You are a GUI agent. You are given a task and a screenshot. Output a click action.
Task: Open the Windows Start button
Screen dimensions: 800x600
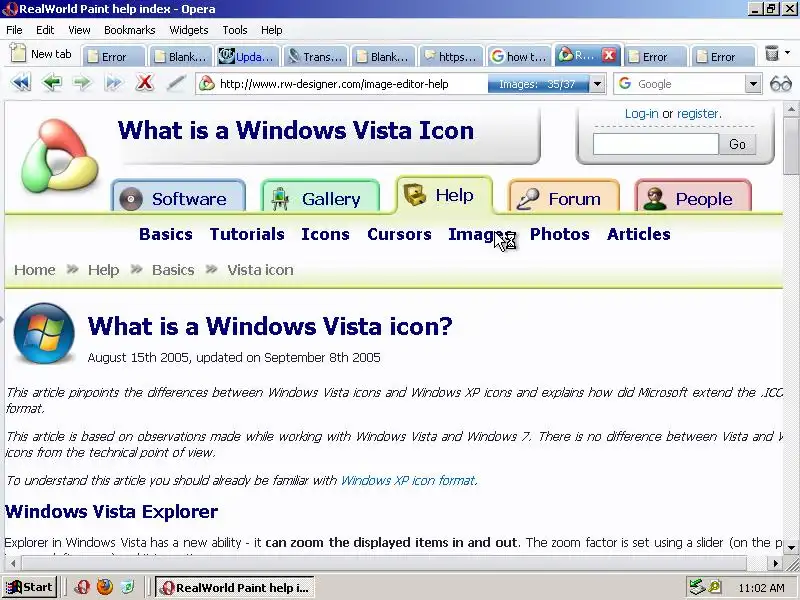29,587
